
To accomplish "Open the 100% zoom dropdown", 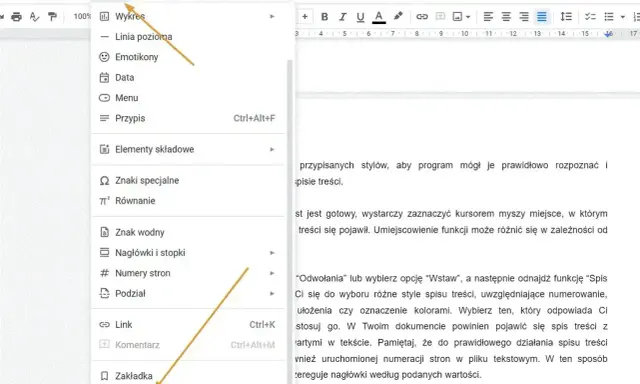I will pyautogui.click(x=82, y=16).
